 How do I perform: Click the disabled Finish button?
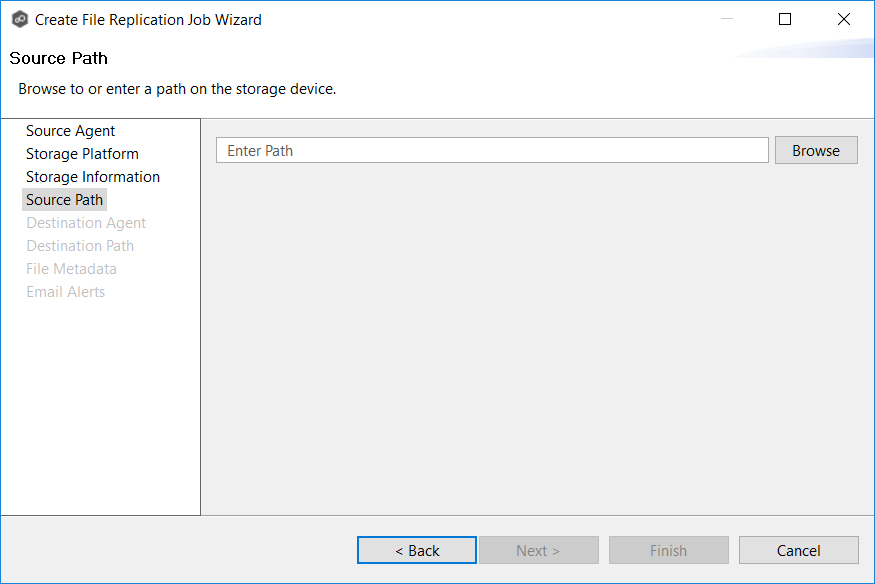(668, 550)
